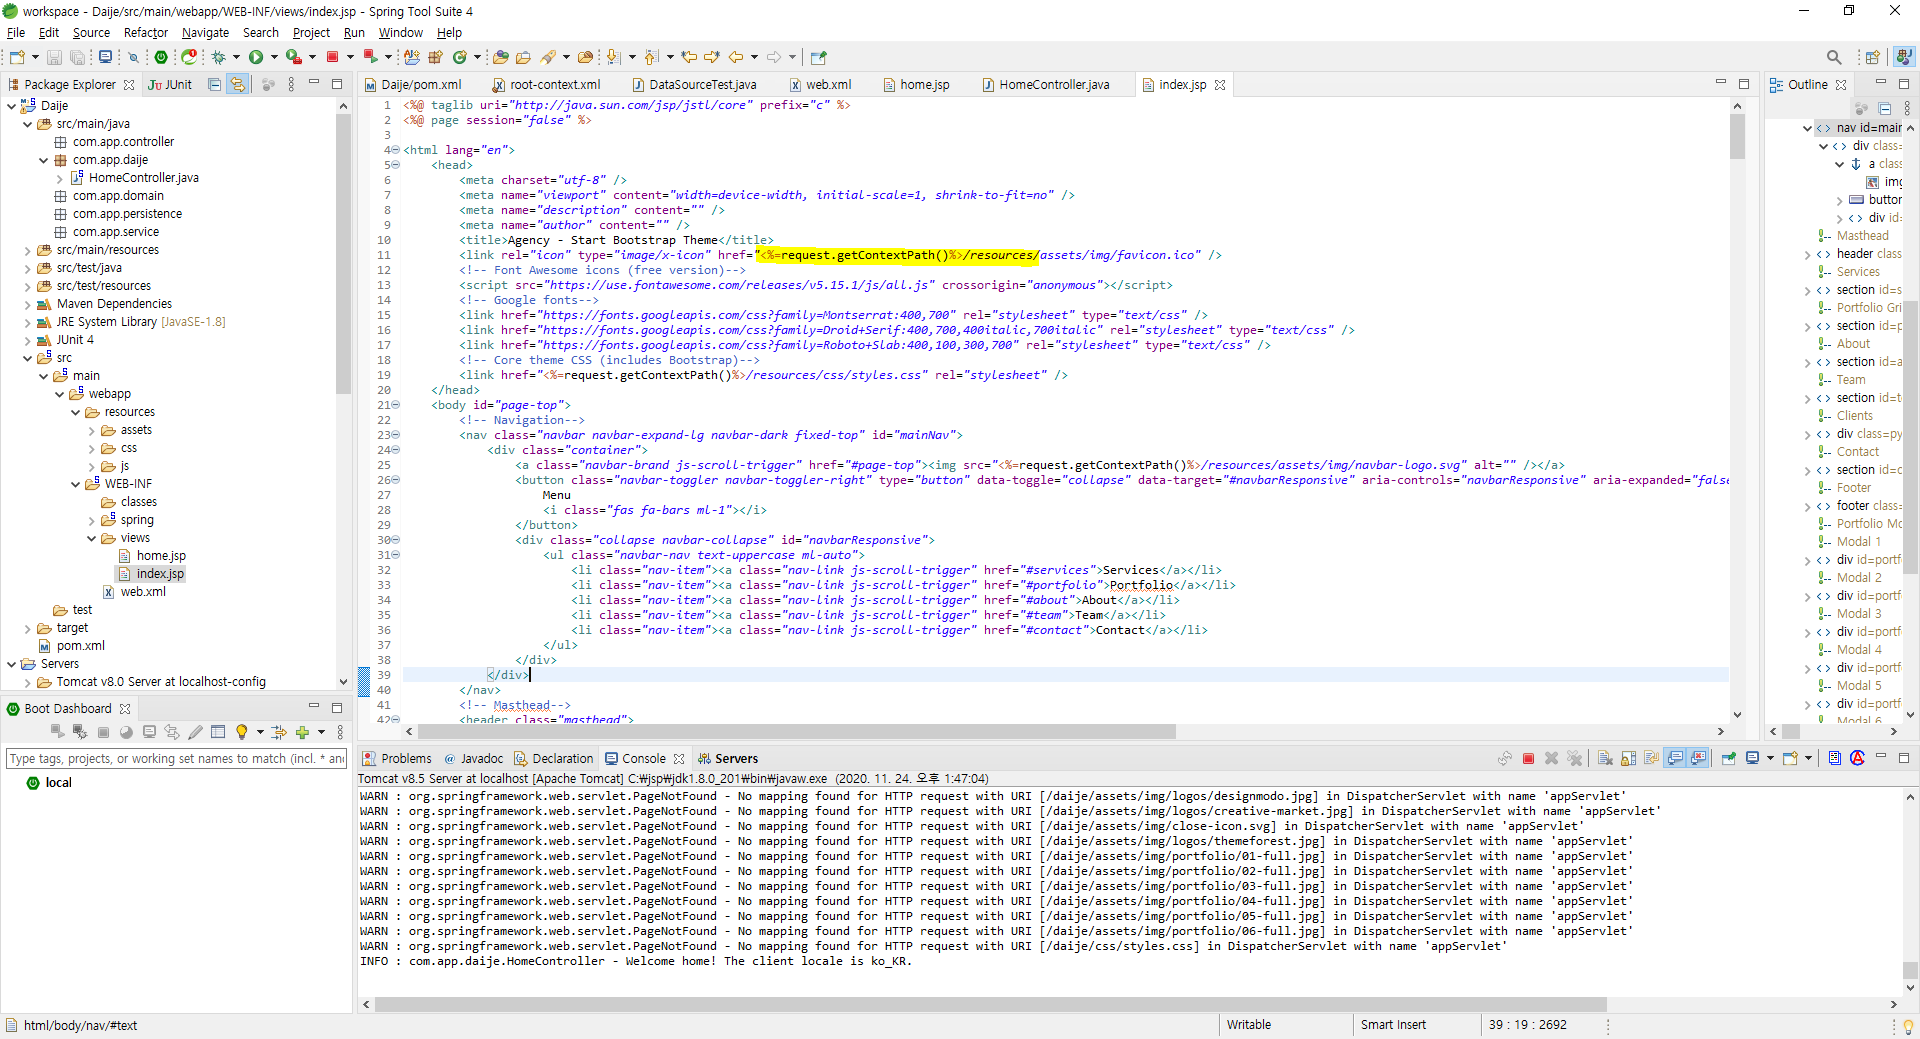1920x1039 pixels.
Task: Click the Search magnifier icon top right
Action: point(1834,58)
